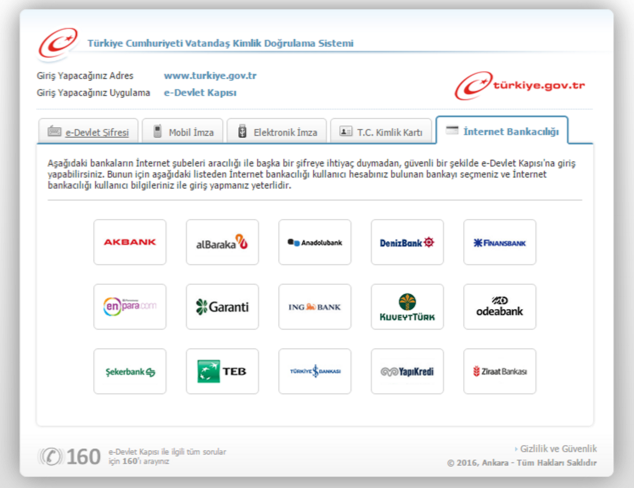This screenshot has width=635, height=488.
Task: Open the www.turkiye.gov.tr address link
Action: tap(210, 76)
